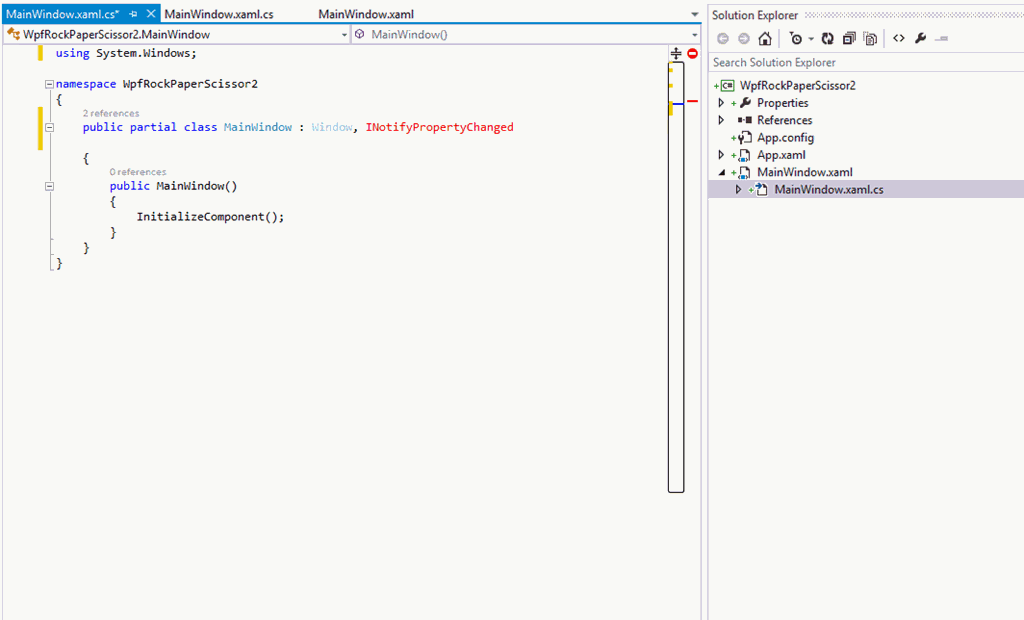This screenshot has width=1024, height=620.
Task: Toggle Show All Files in Solution Explorer
Action: point(870,38)
